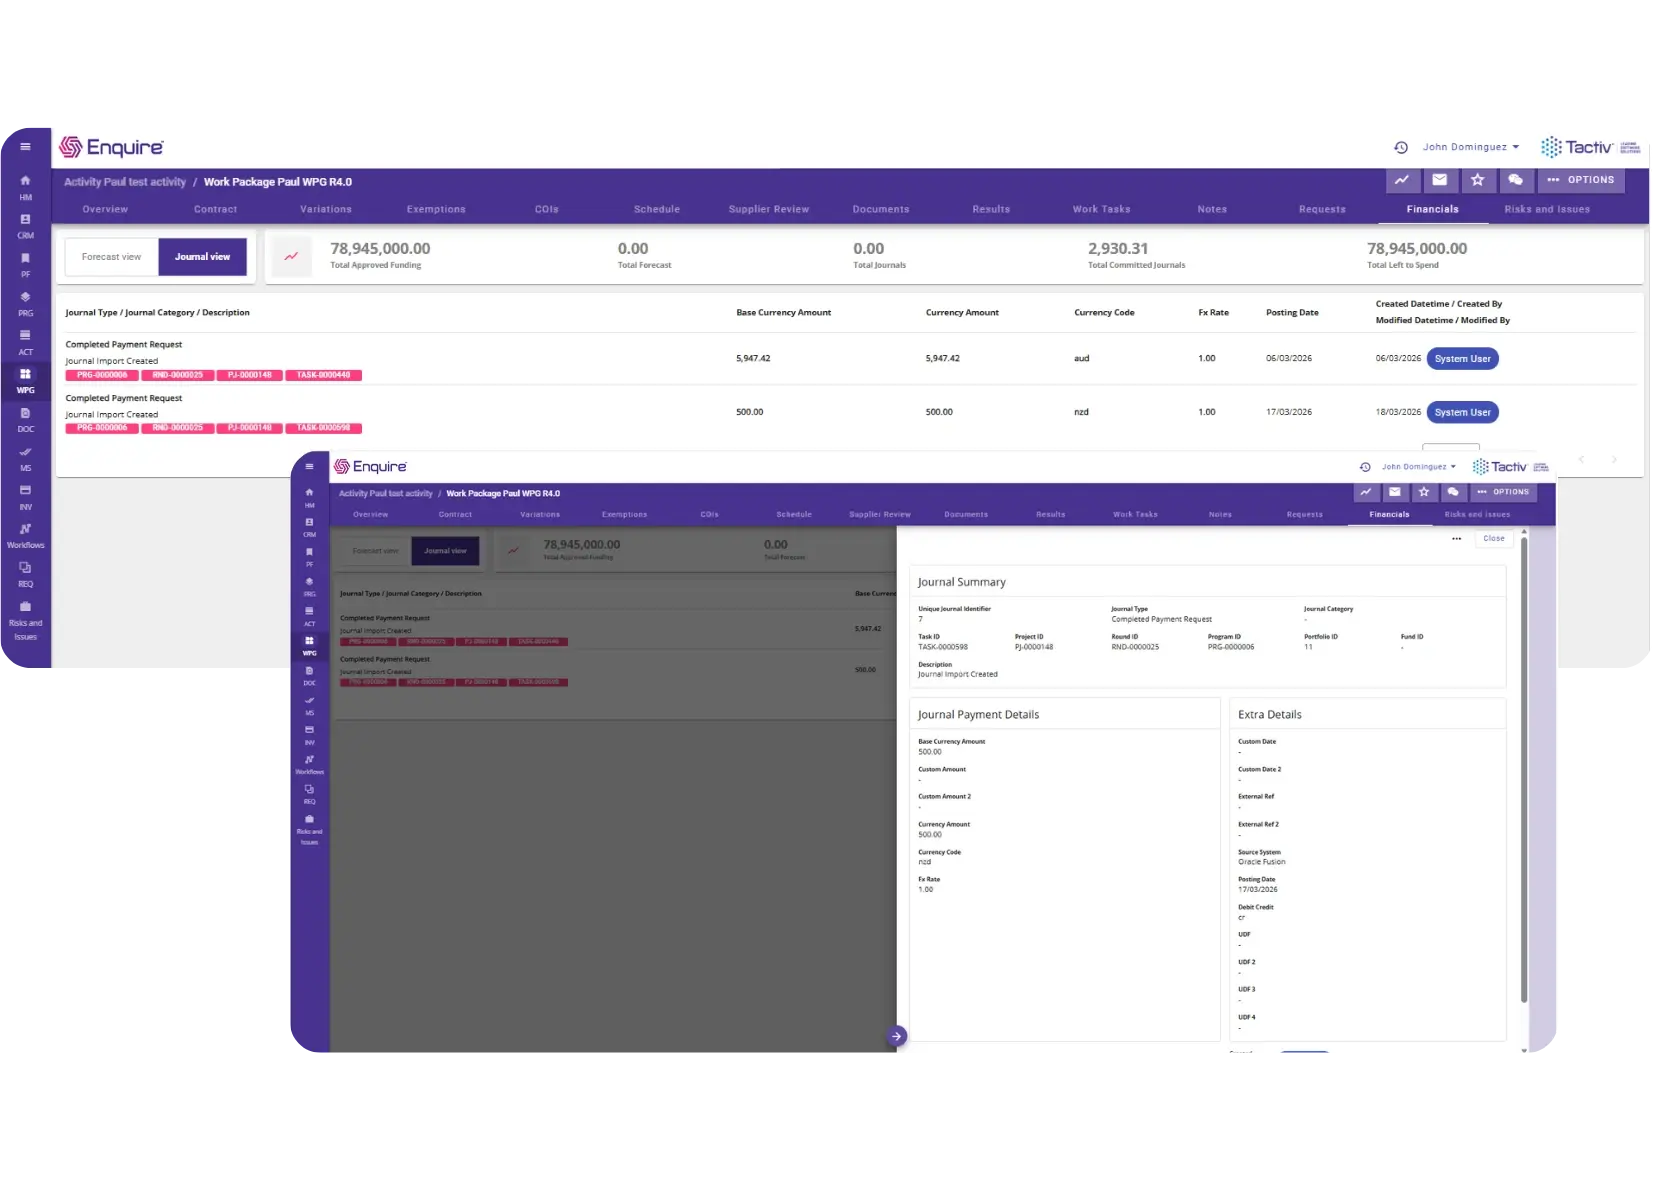This screenshot has height=1181, width=1653.
Task: Click the chart icon button next to Journal view
Action: 291,257
